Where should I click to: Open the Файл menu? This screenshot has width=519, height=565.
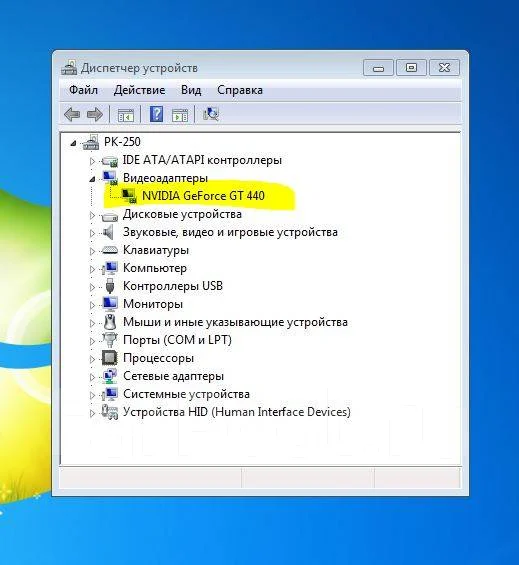(83, 90)
